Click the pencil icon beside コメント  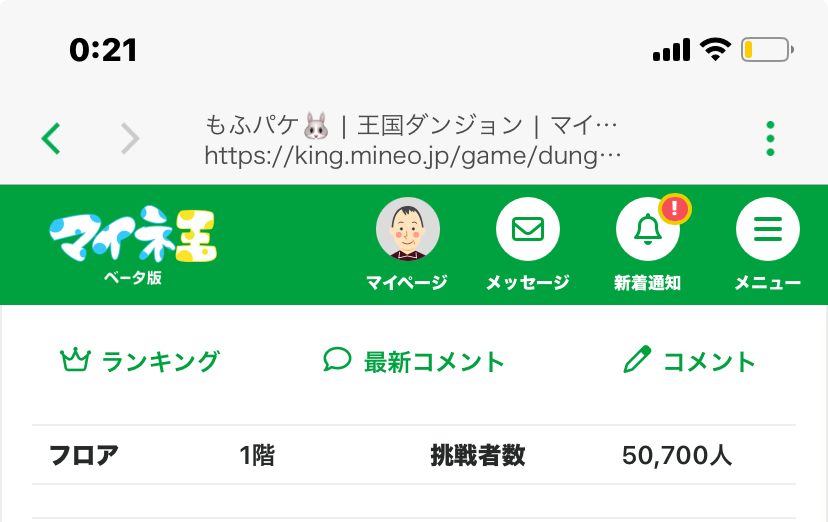point(637,359)
